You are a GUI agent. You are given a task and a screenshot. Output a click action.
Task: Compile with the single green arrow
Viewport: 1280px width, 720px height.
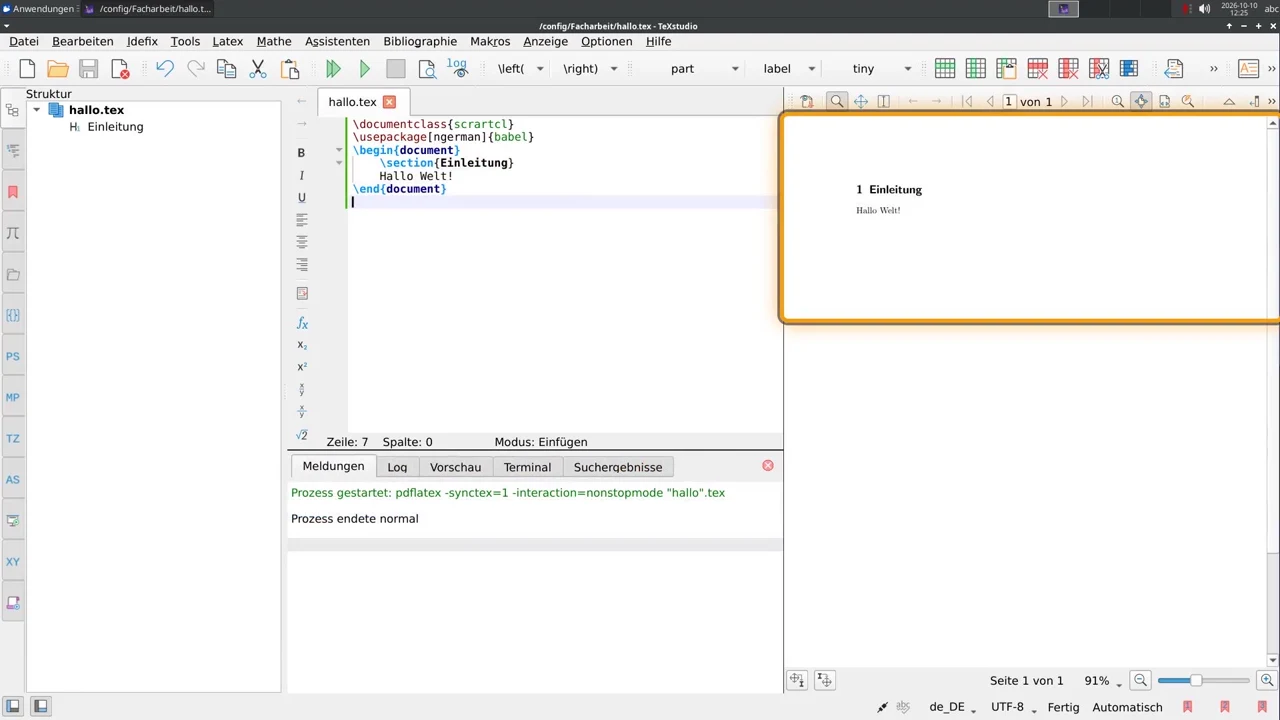365,69
